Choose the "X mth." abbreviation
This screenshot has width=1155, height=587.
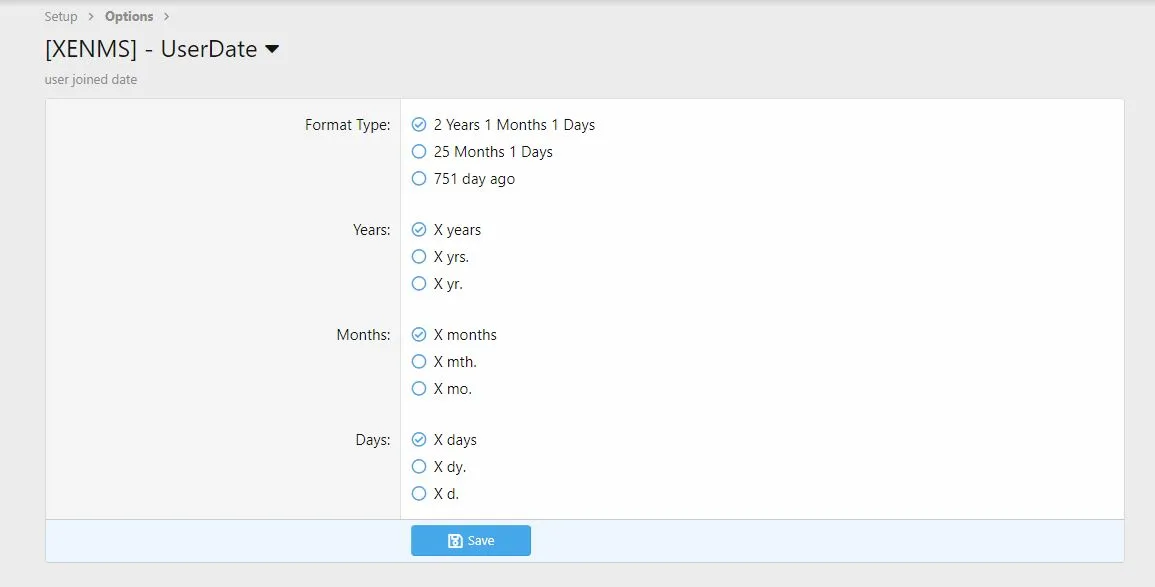(x=419, y=362)
